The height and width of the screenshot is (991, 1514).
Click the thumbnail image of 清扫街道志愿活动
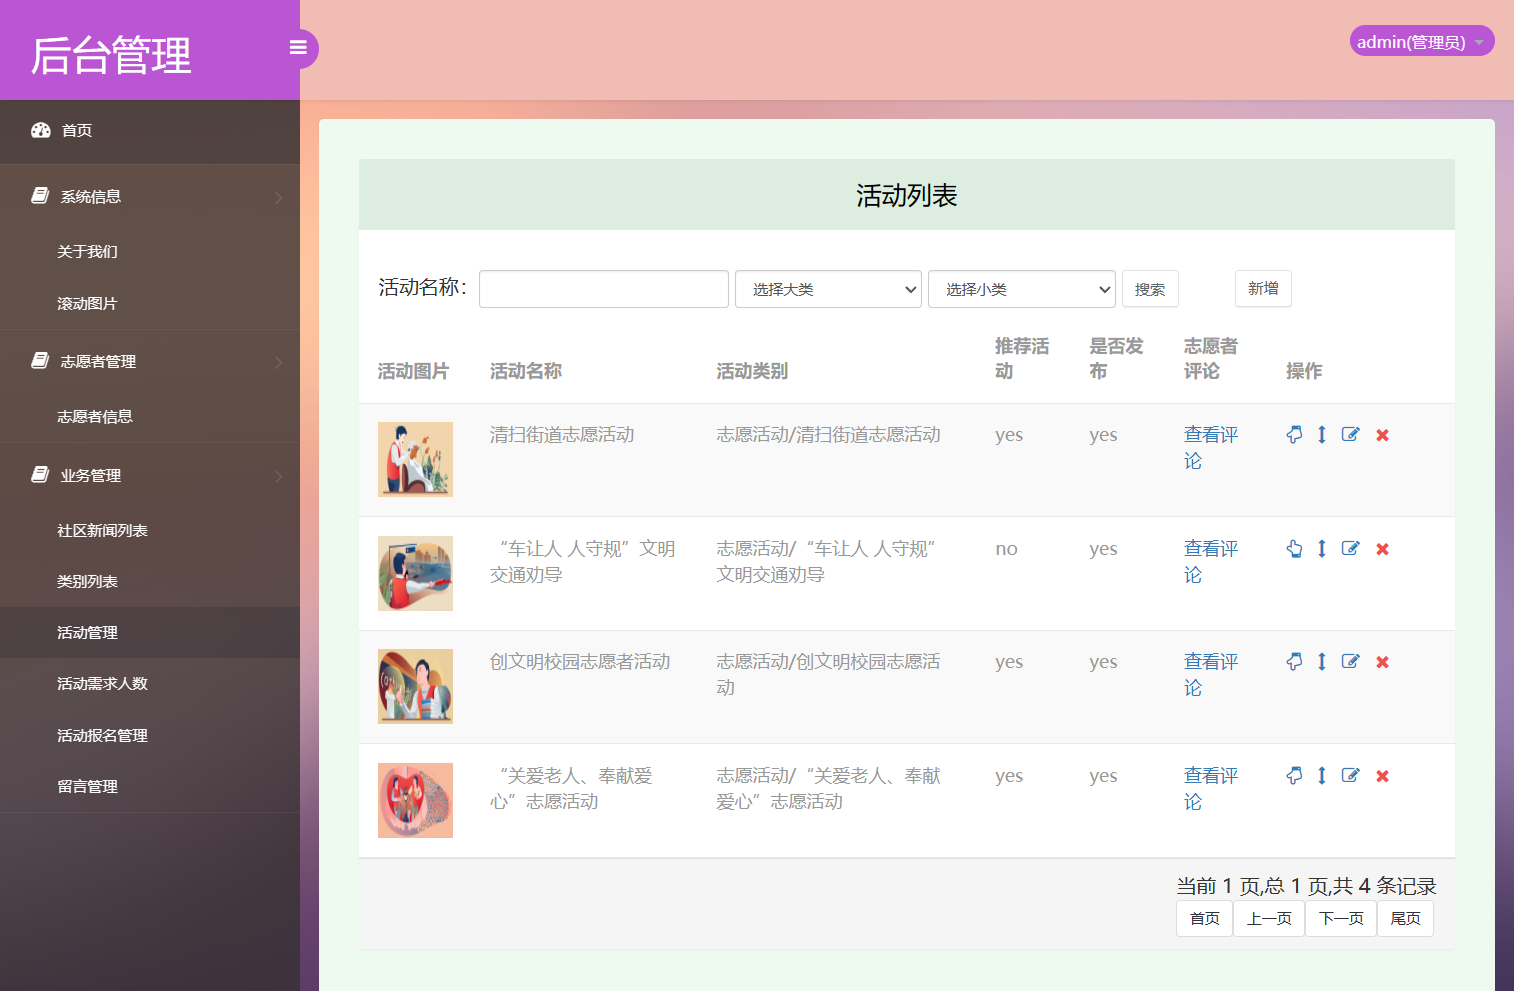tap(415, 459)
